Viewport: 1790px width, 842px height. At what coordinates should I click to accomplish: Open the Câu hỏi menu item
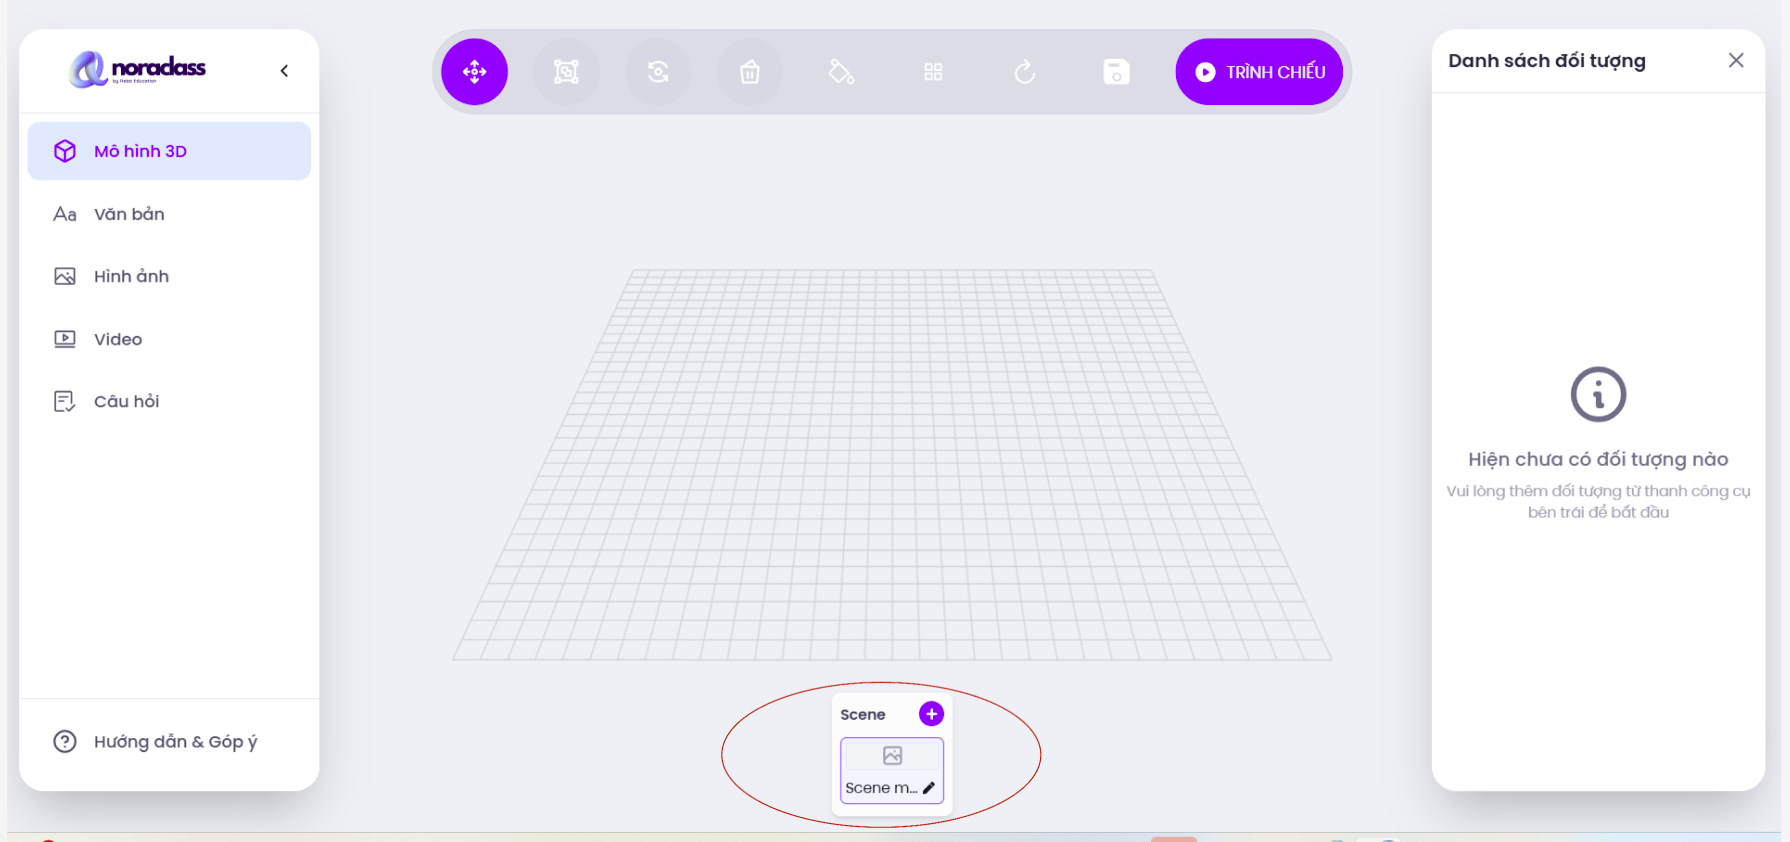169,401
